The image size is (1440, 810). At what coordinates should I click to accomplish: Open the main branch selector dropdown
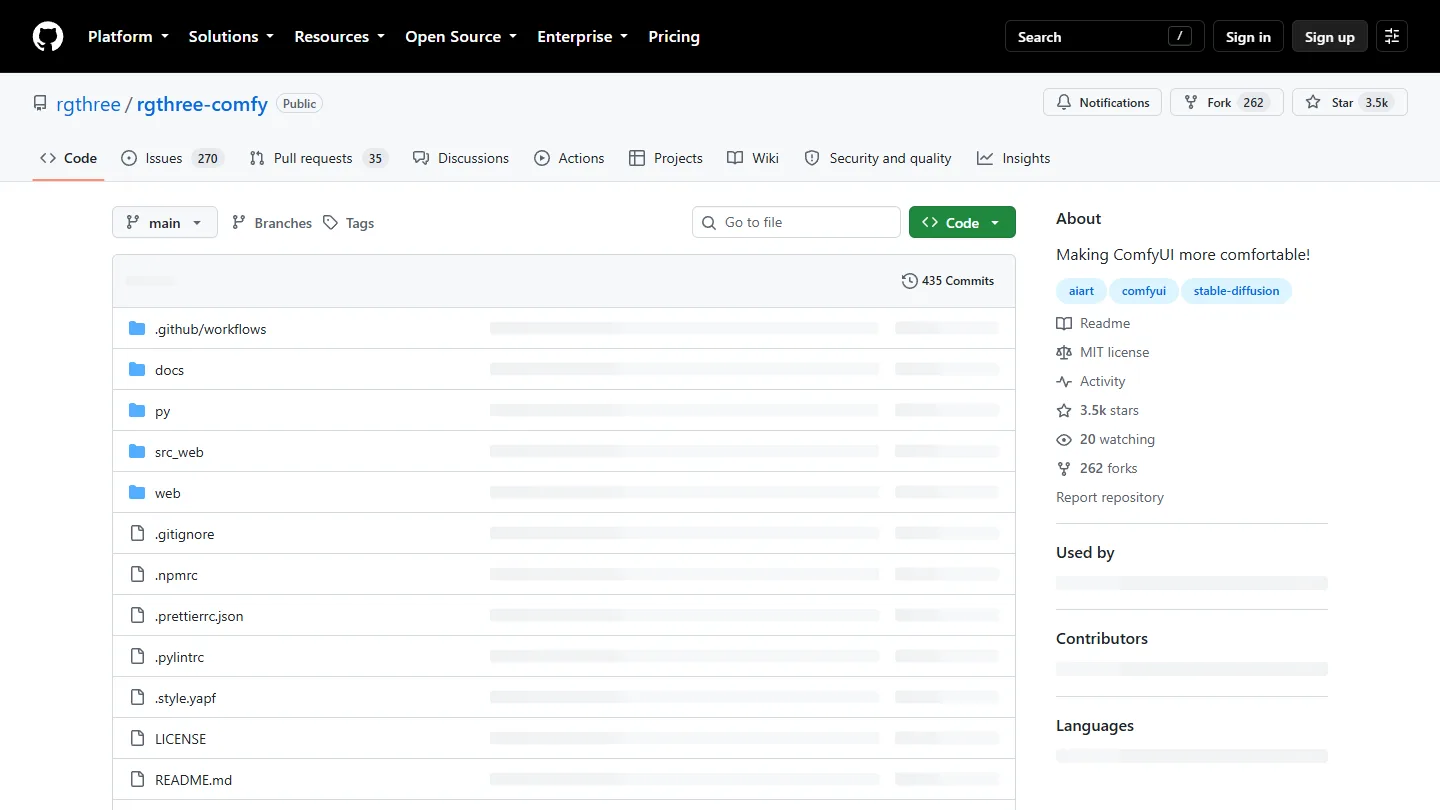tap(165, 222)
